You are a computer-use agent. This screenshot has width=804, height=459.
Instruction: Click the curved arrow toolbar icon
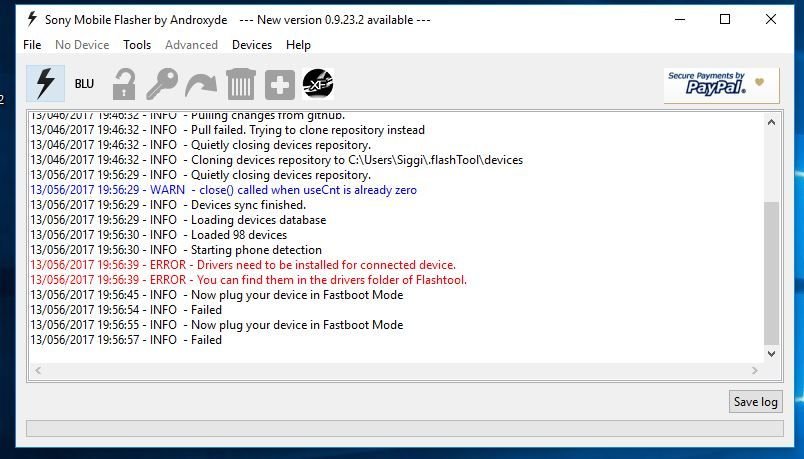tap(201, 85)
